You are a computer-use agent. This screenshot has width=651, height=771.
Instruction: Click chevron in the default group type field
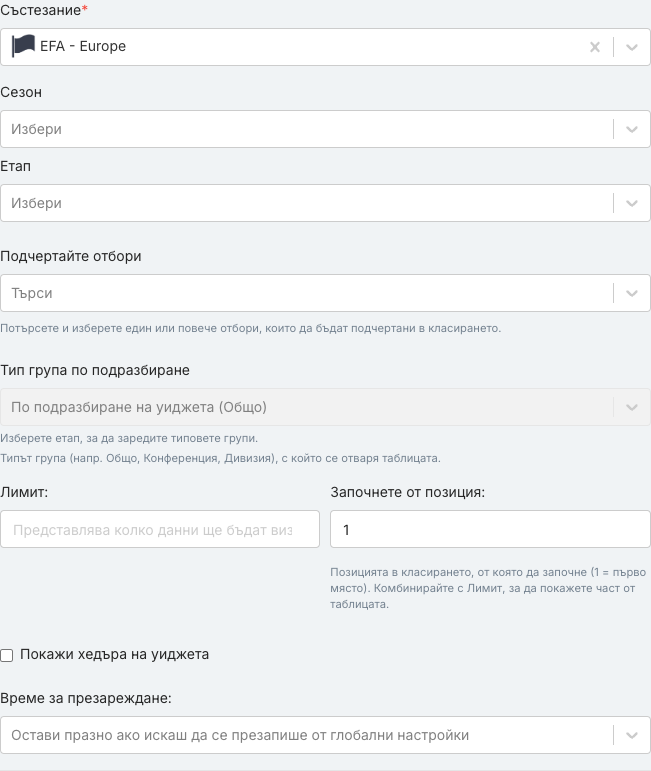tap(632, 408)
